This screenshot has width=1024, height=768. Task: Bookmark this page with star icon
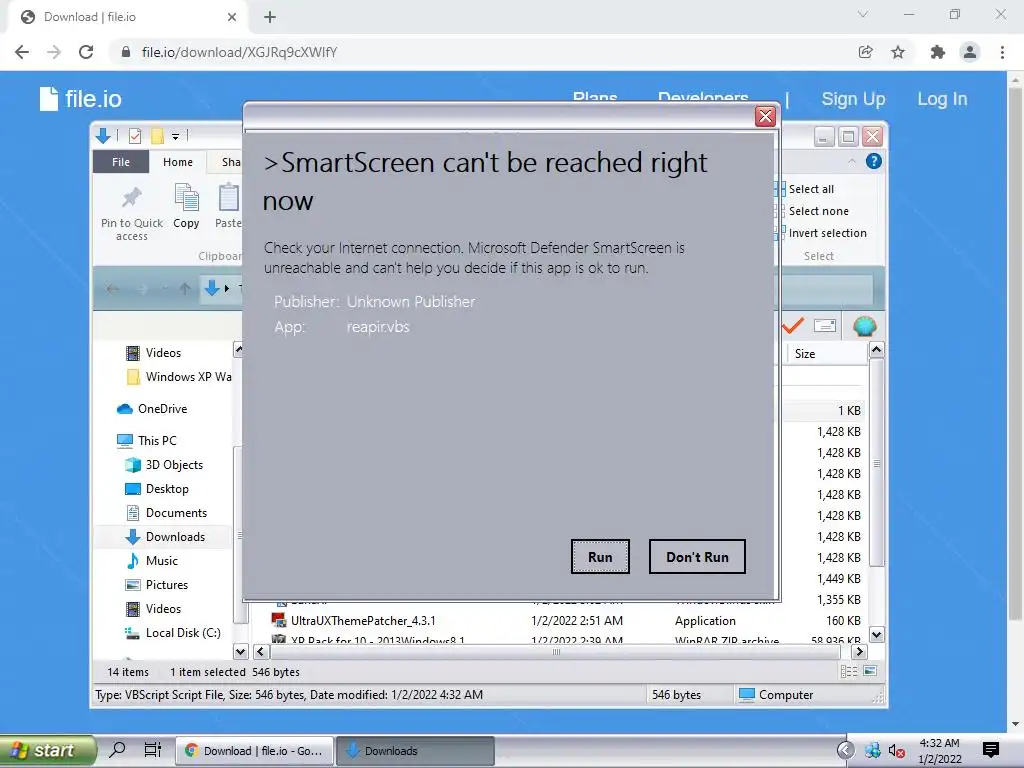pyautogui.click(x=898, y=52)
